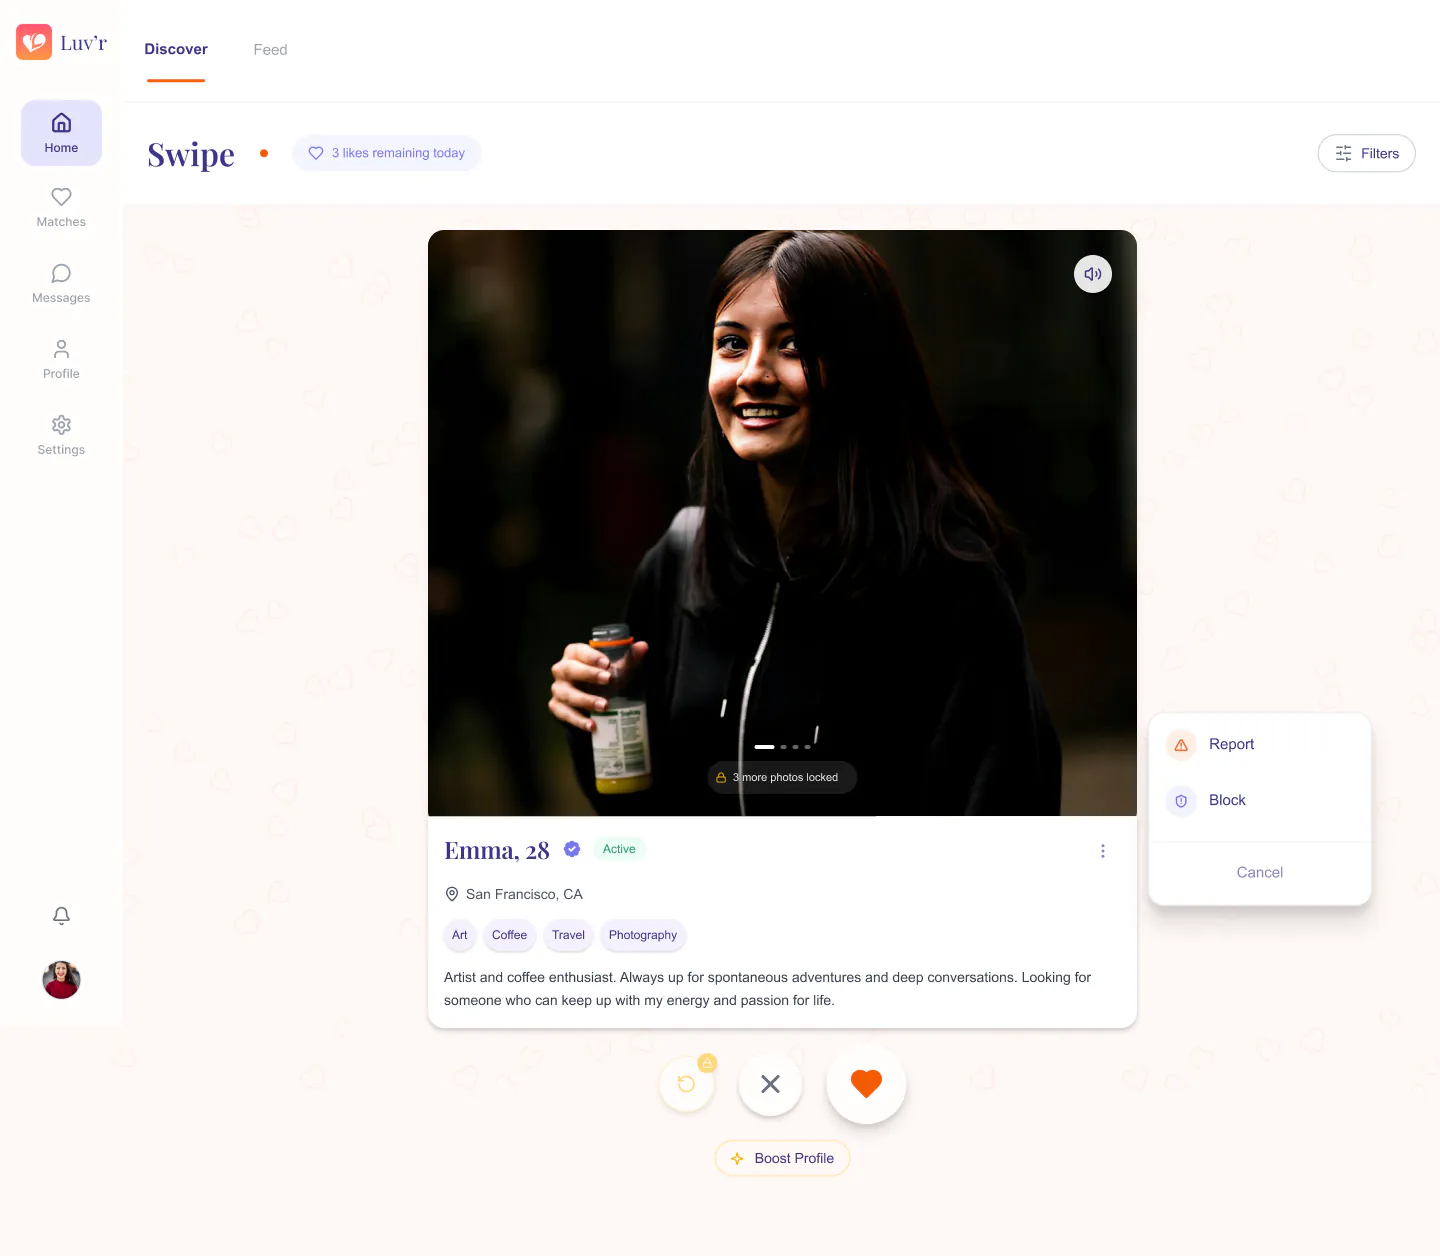Click the Photography interest tag

642,935
